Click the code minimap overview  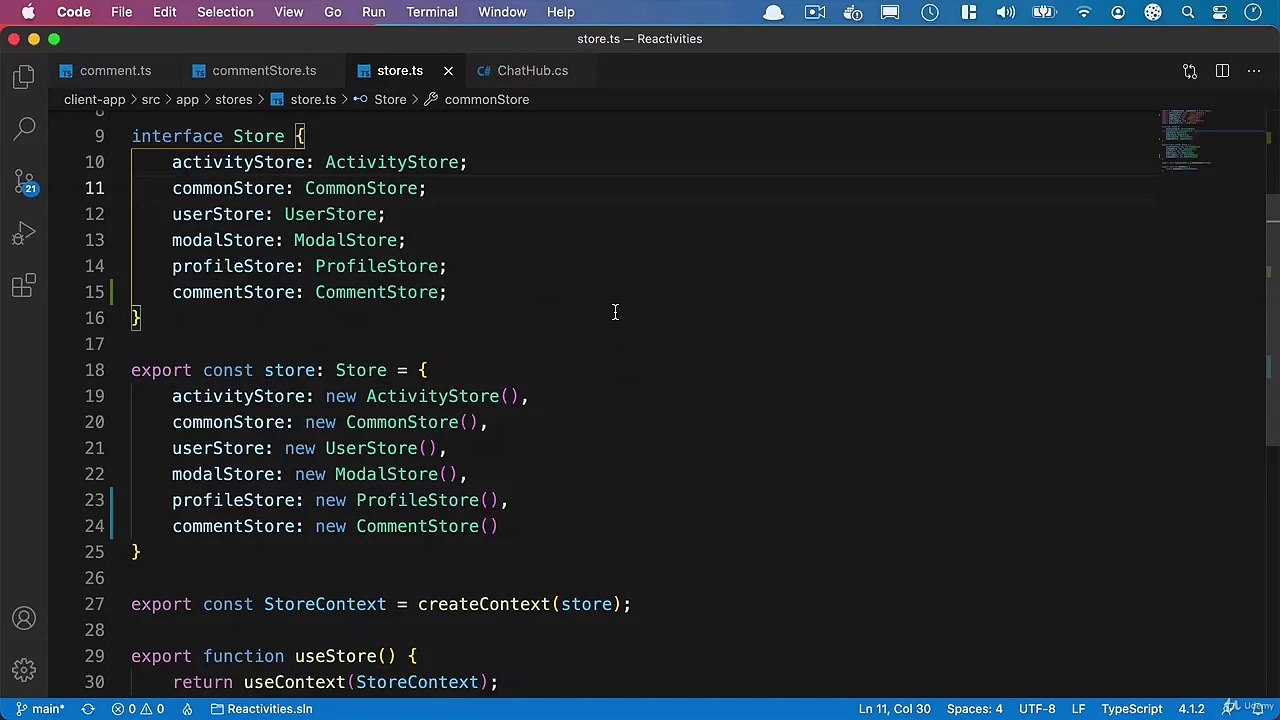pyautogui.click(x=1185, y=140)
